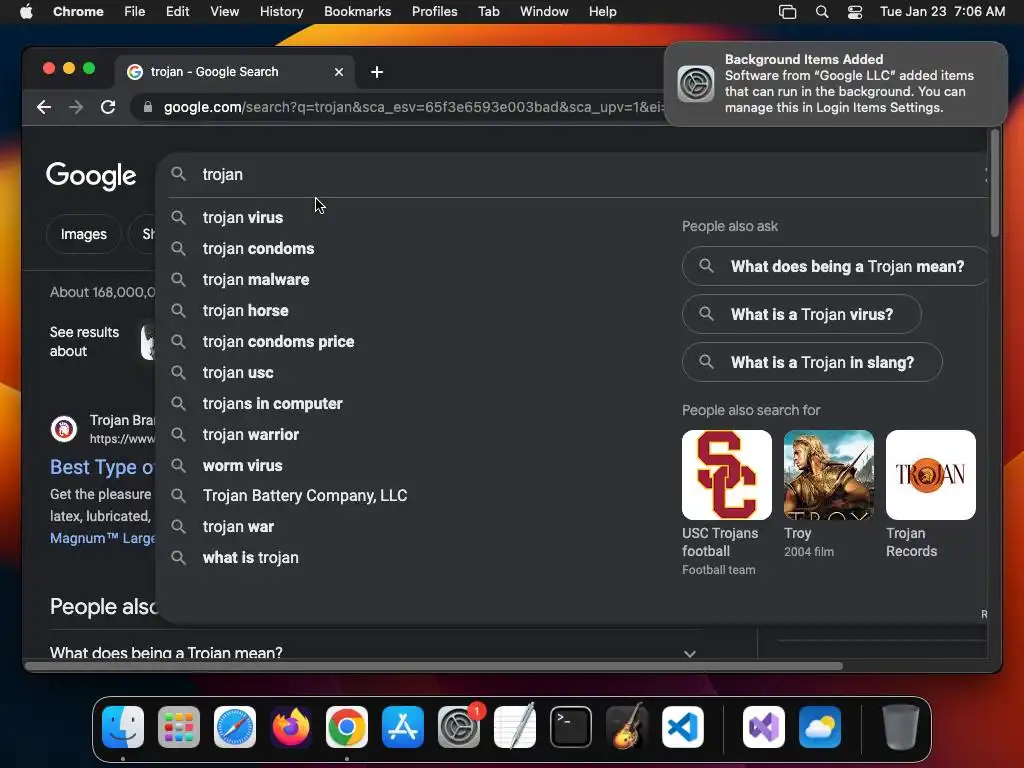Open Launchpad from the Dock
The width and height of the screenshot is (1024, 768).
(179, 727)
